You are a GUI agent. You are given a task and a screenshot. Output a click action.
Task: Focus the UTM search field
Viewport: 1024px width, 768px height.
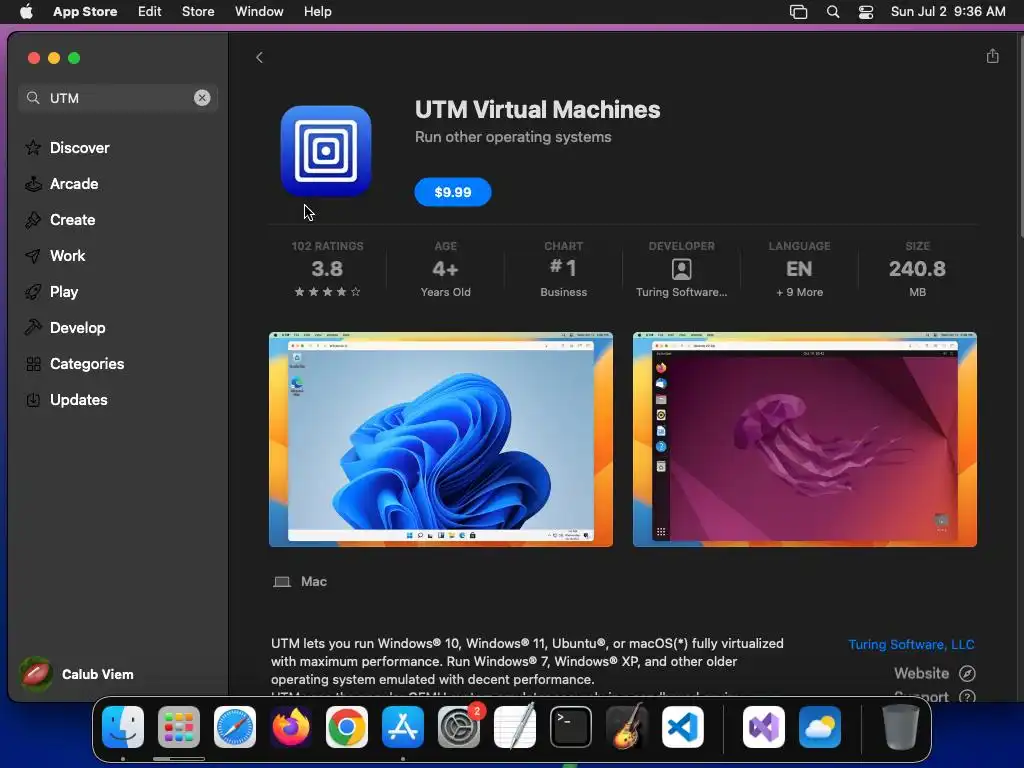point(118,98)
